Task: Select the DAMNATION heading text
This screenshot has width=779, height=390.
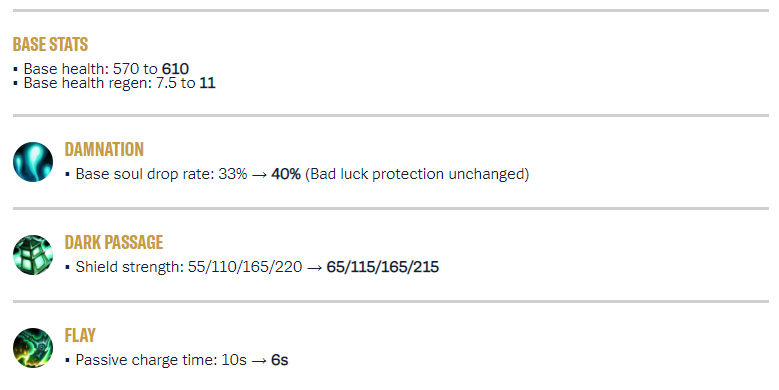Action: click(104, 149)
